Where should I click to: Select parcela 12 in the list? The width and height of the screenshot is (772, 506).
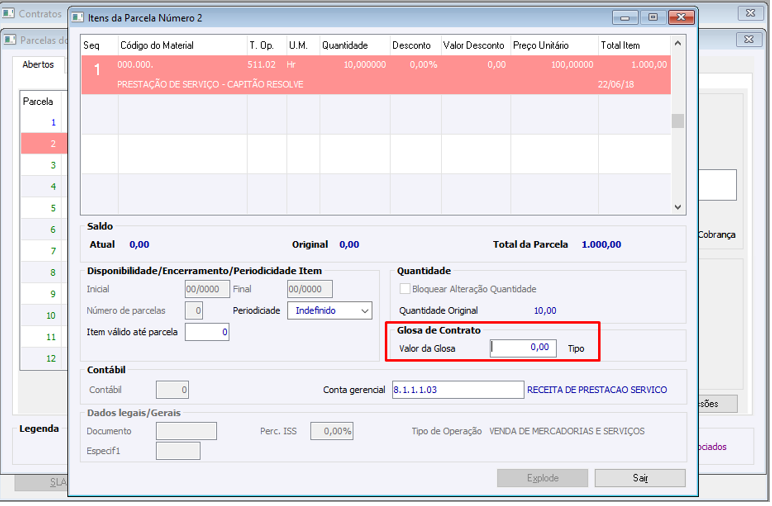(43, 358)
